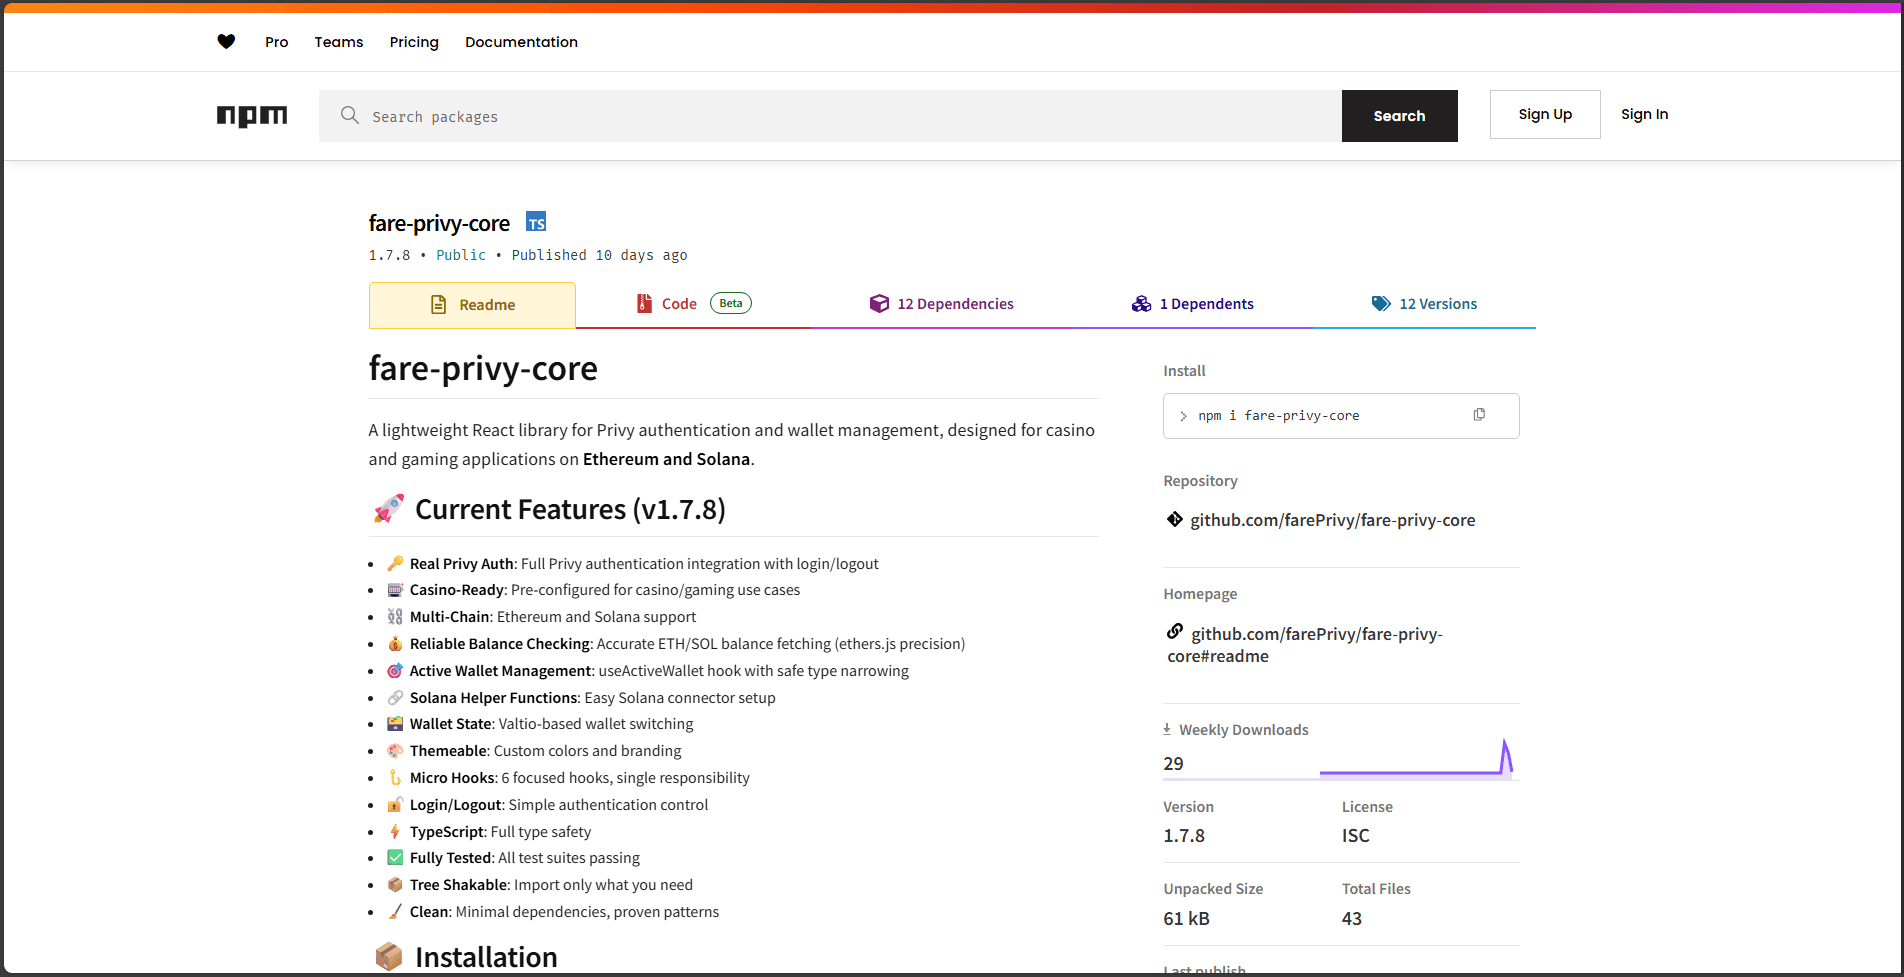
Task: Click the lightning emoji beside TypeScript
Action: 396,831
